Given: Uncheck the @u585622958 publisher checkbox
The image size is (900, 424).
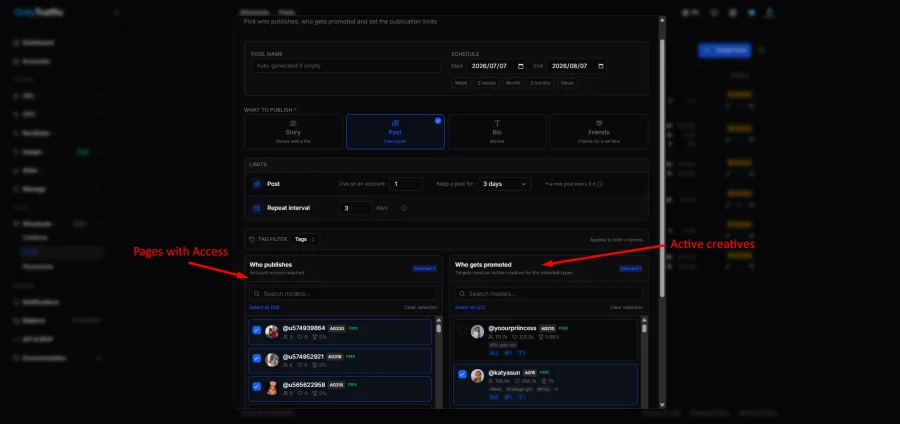Looking at the screenshot, I should [x=257, y=386].
